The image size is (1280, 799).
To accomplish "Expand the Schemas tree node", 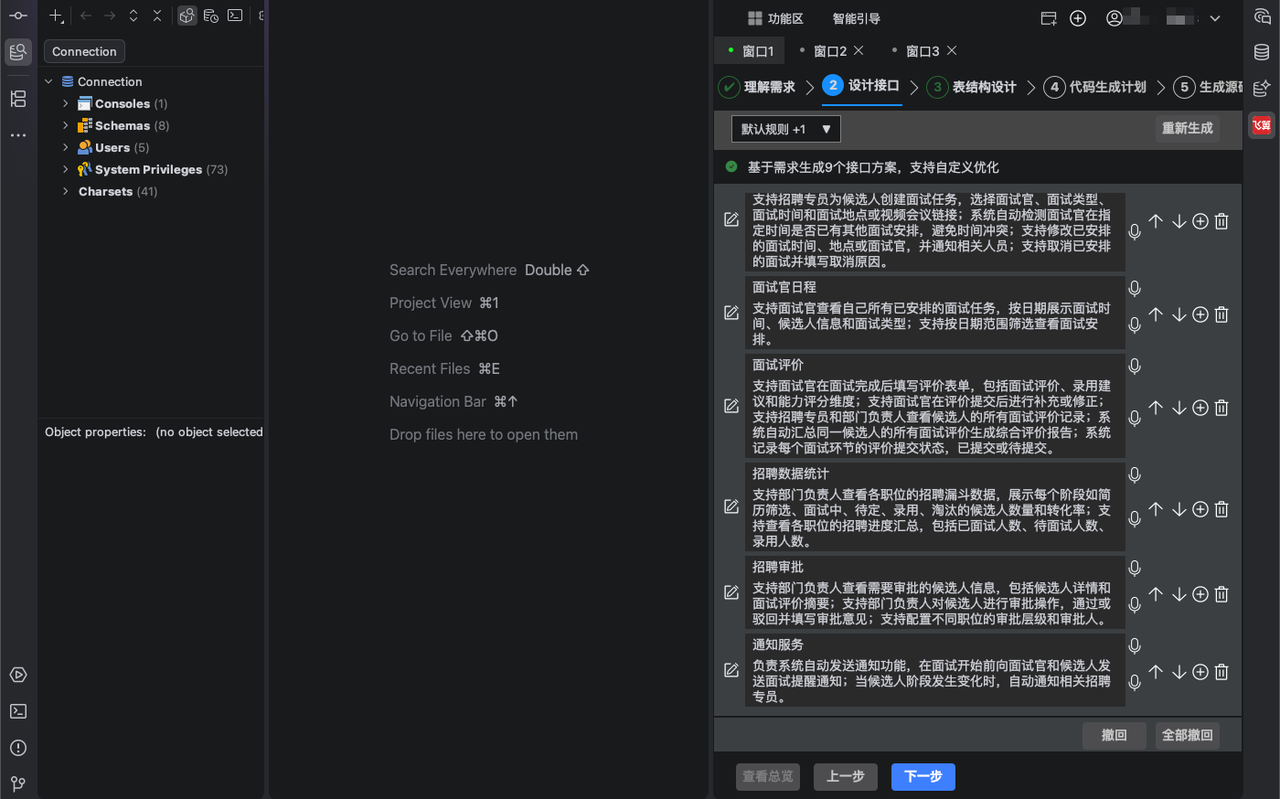I will click(x=66, y=126).
